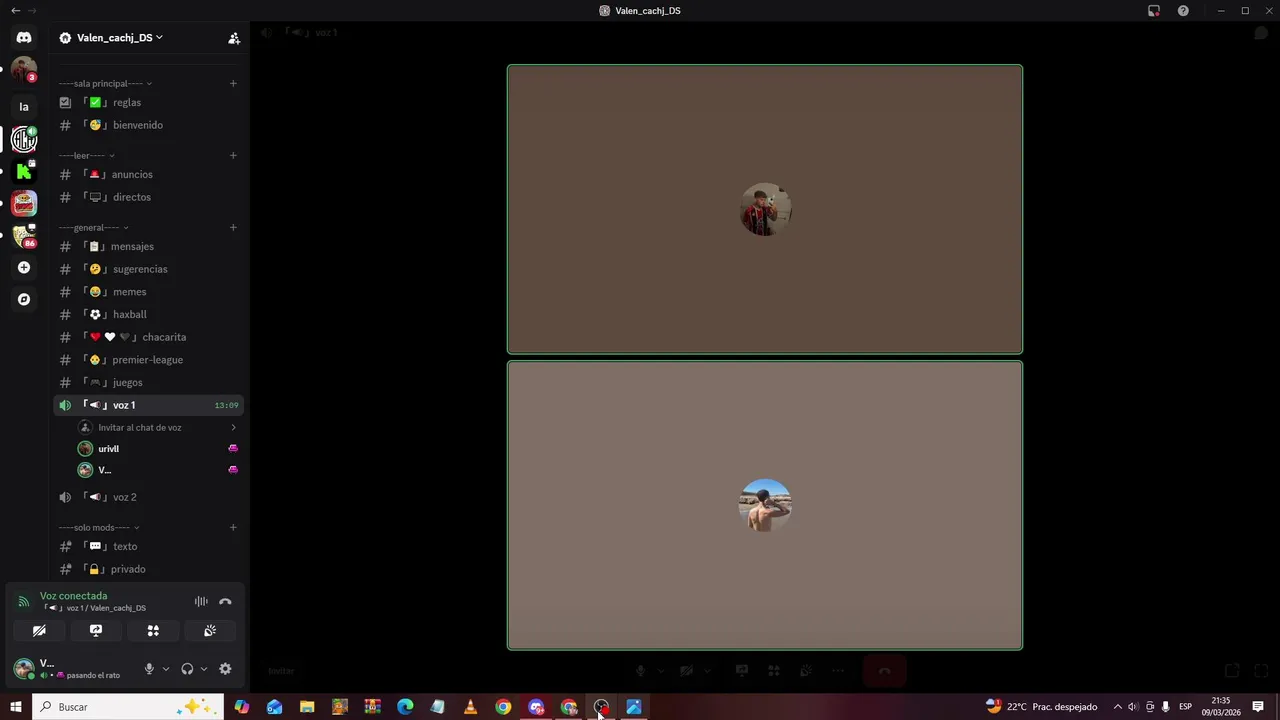
Task: Open headphone output options arrow
Action: (203, 669)
